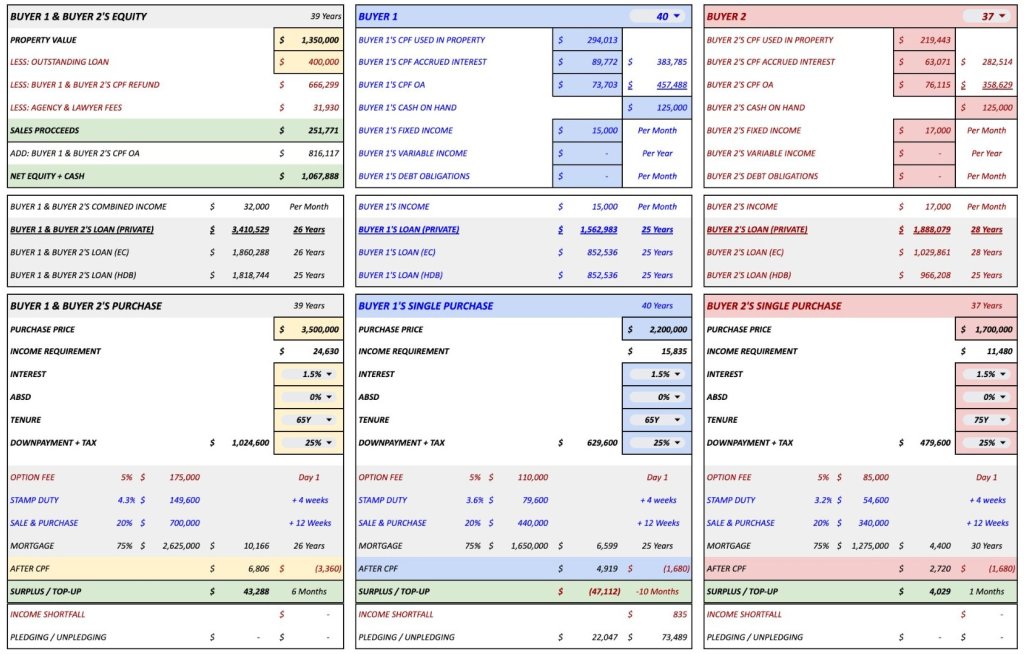Image resolution: width=1024 pixels, height=654 pixels.
Task: Open joint purchase interest 1.5% dropdown
Action: [x=309, y=374]
